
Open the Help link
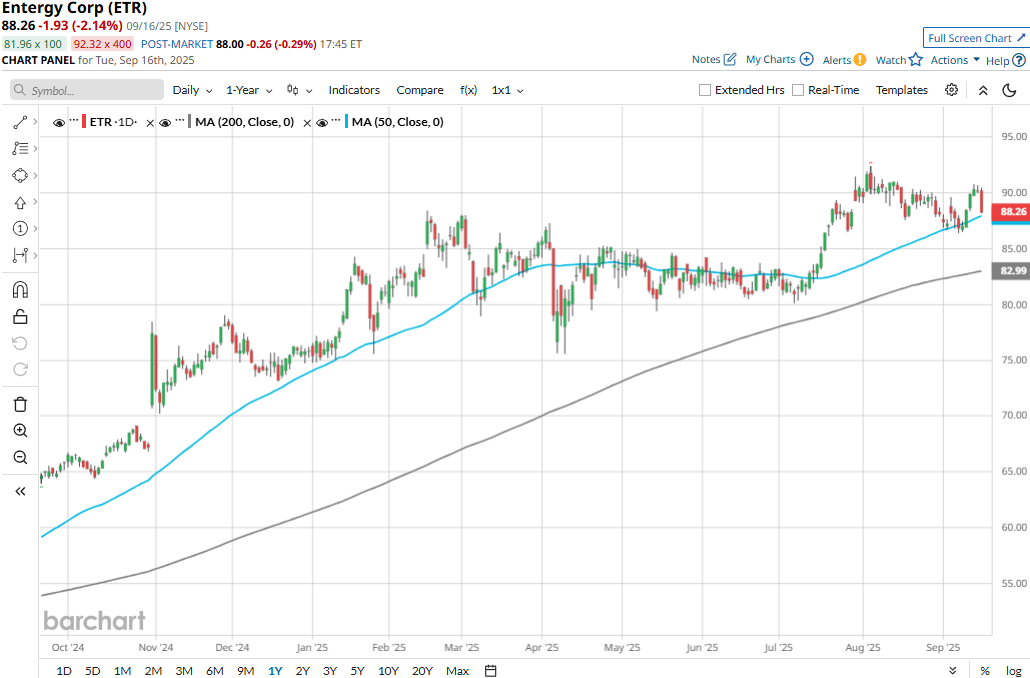(1006, 60)
